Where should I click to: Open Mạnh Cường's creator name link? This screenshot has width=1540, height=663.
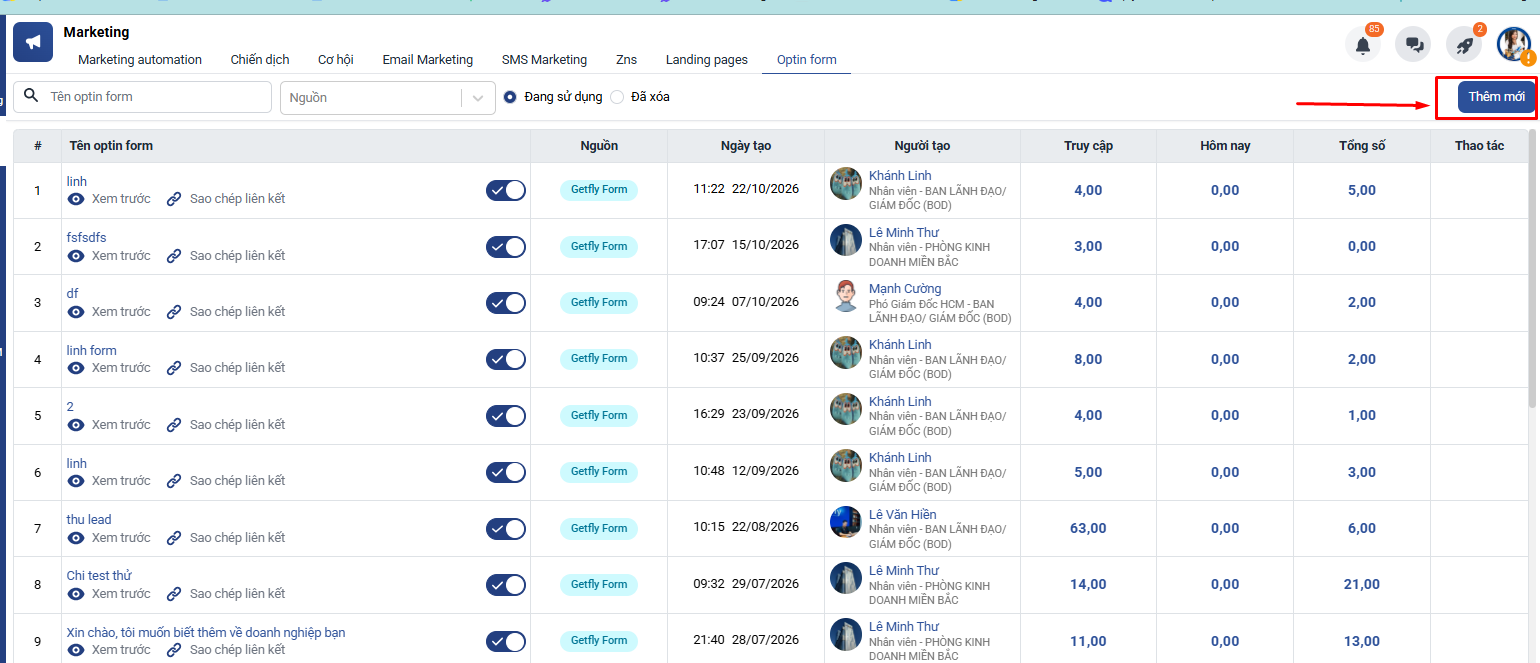[x=905, y=289]
